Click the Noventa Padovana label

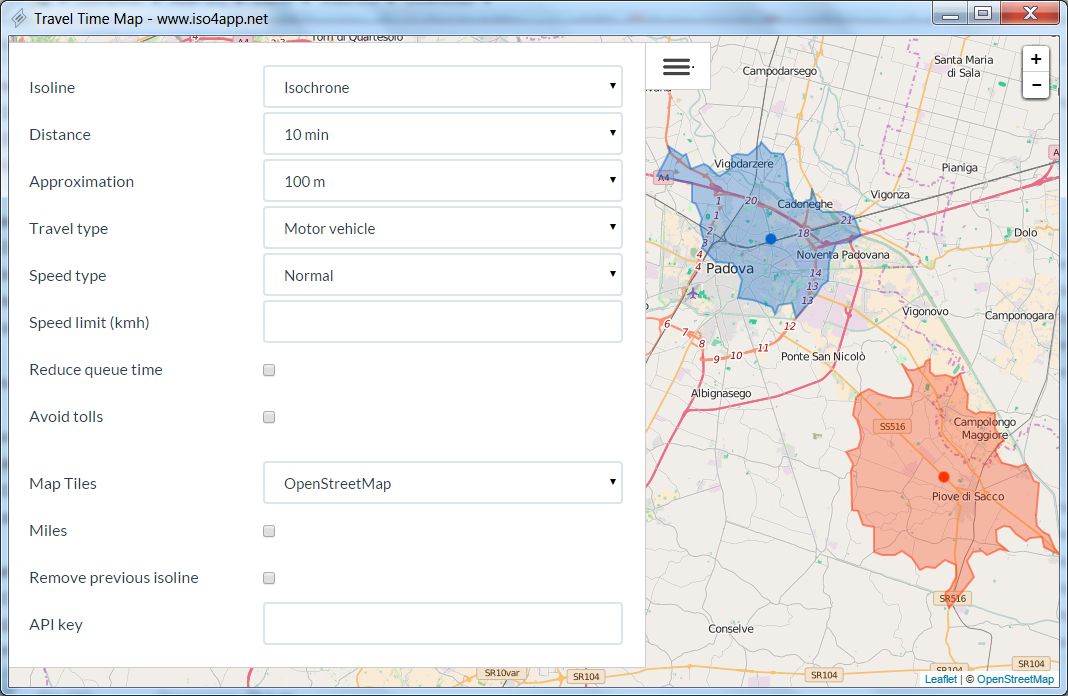coord(843,255)
